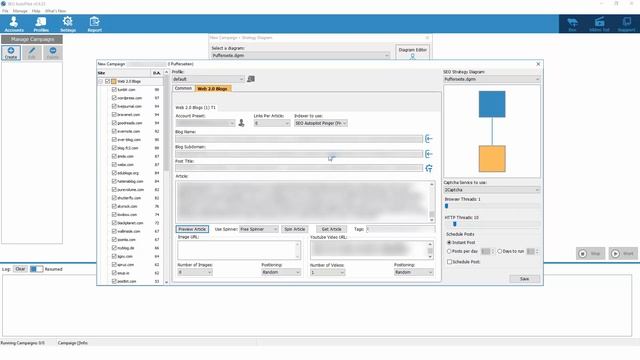Open the Number of Images dropdown
Image resolution: width=640 pixels, height=360 pixels.
[195, 272]
